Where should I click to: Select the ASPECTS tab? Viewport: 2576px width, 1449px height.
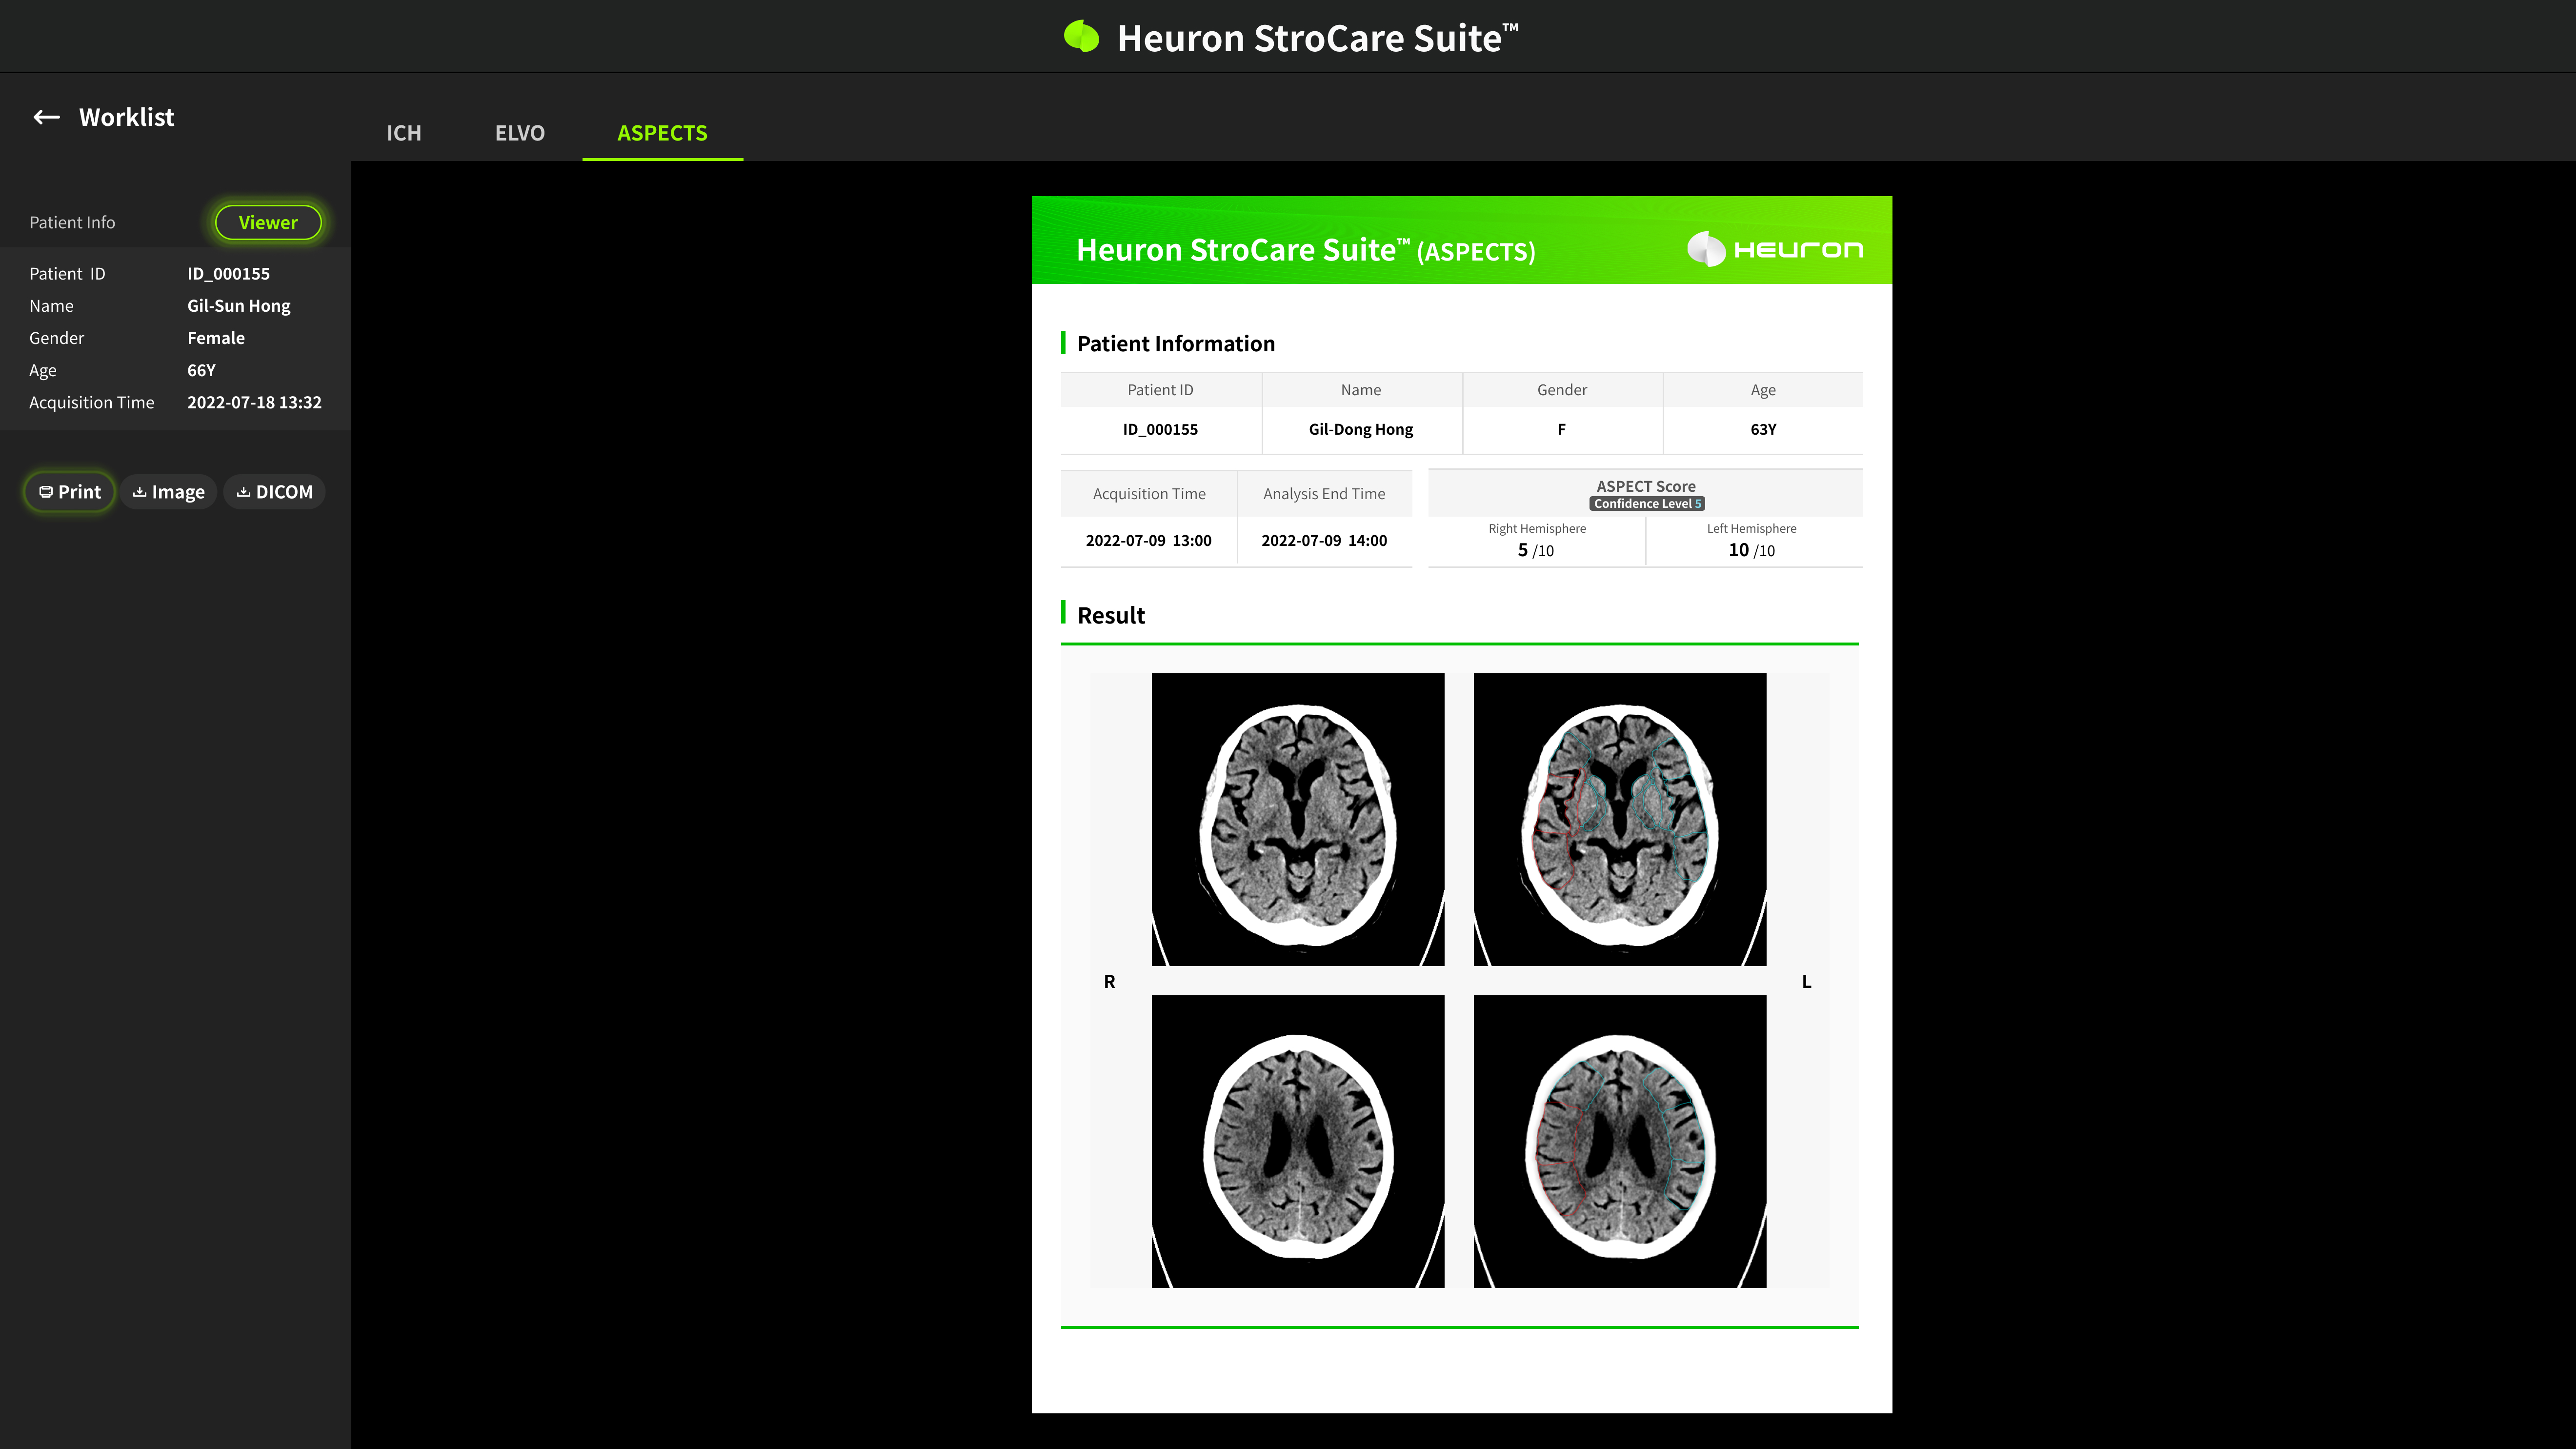pos(662,133)
